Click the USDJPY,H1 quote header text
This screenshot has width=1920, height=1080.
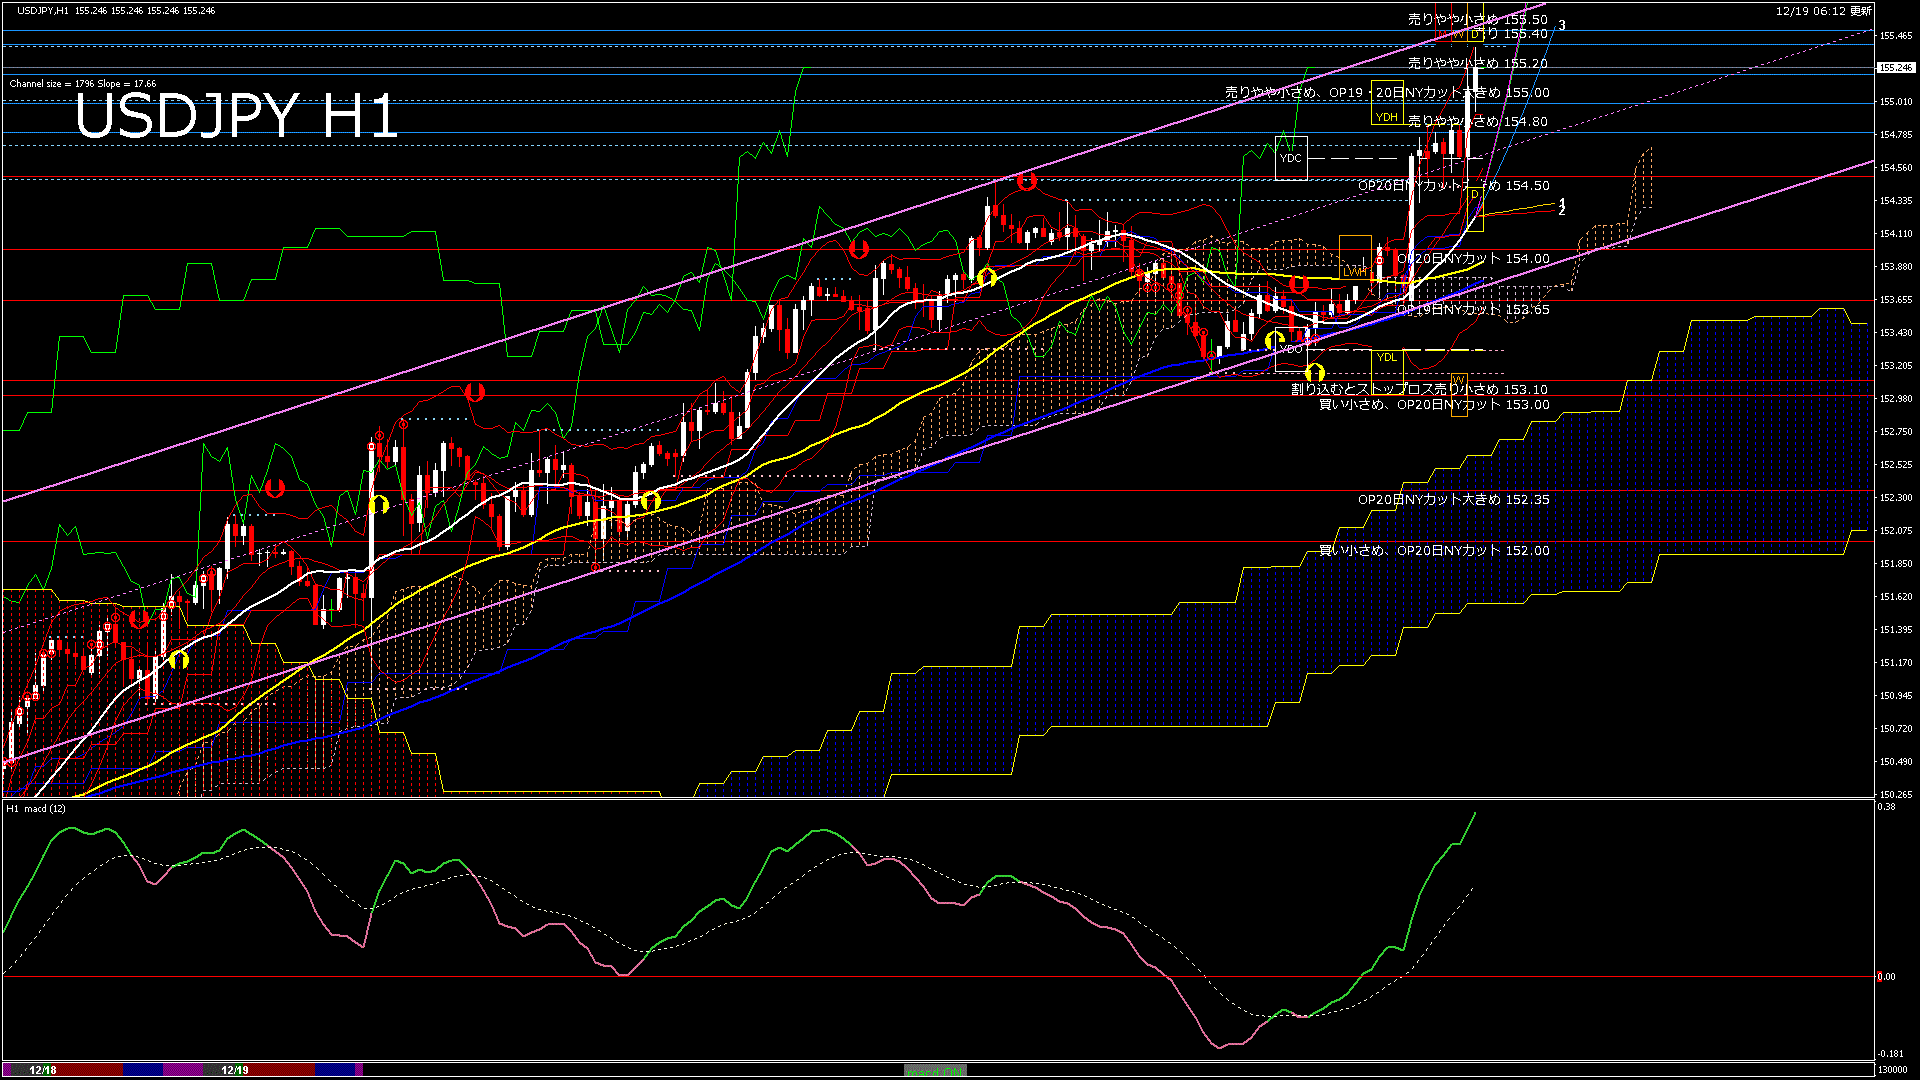coord(116,10)
